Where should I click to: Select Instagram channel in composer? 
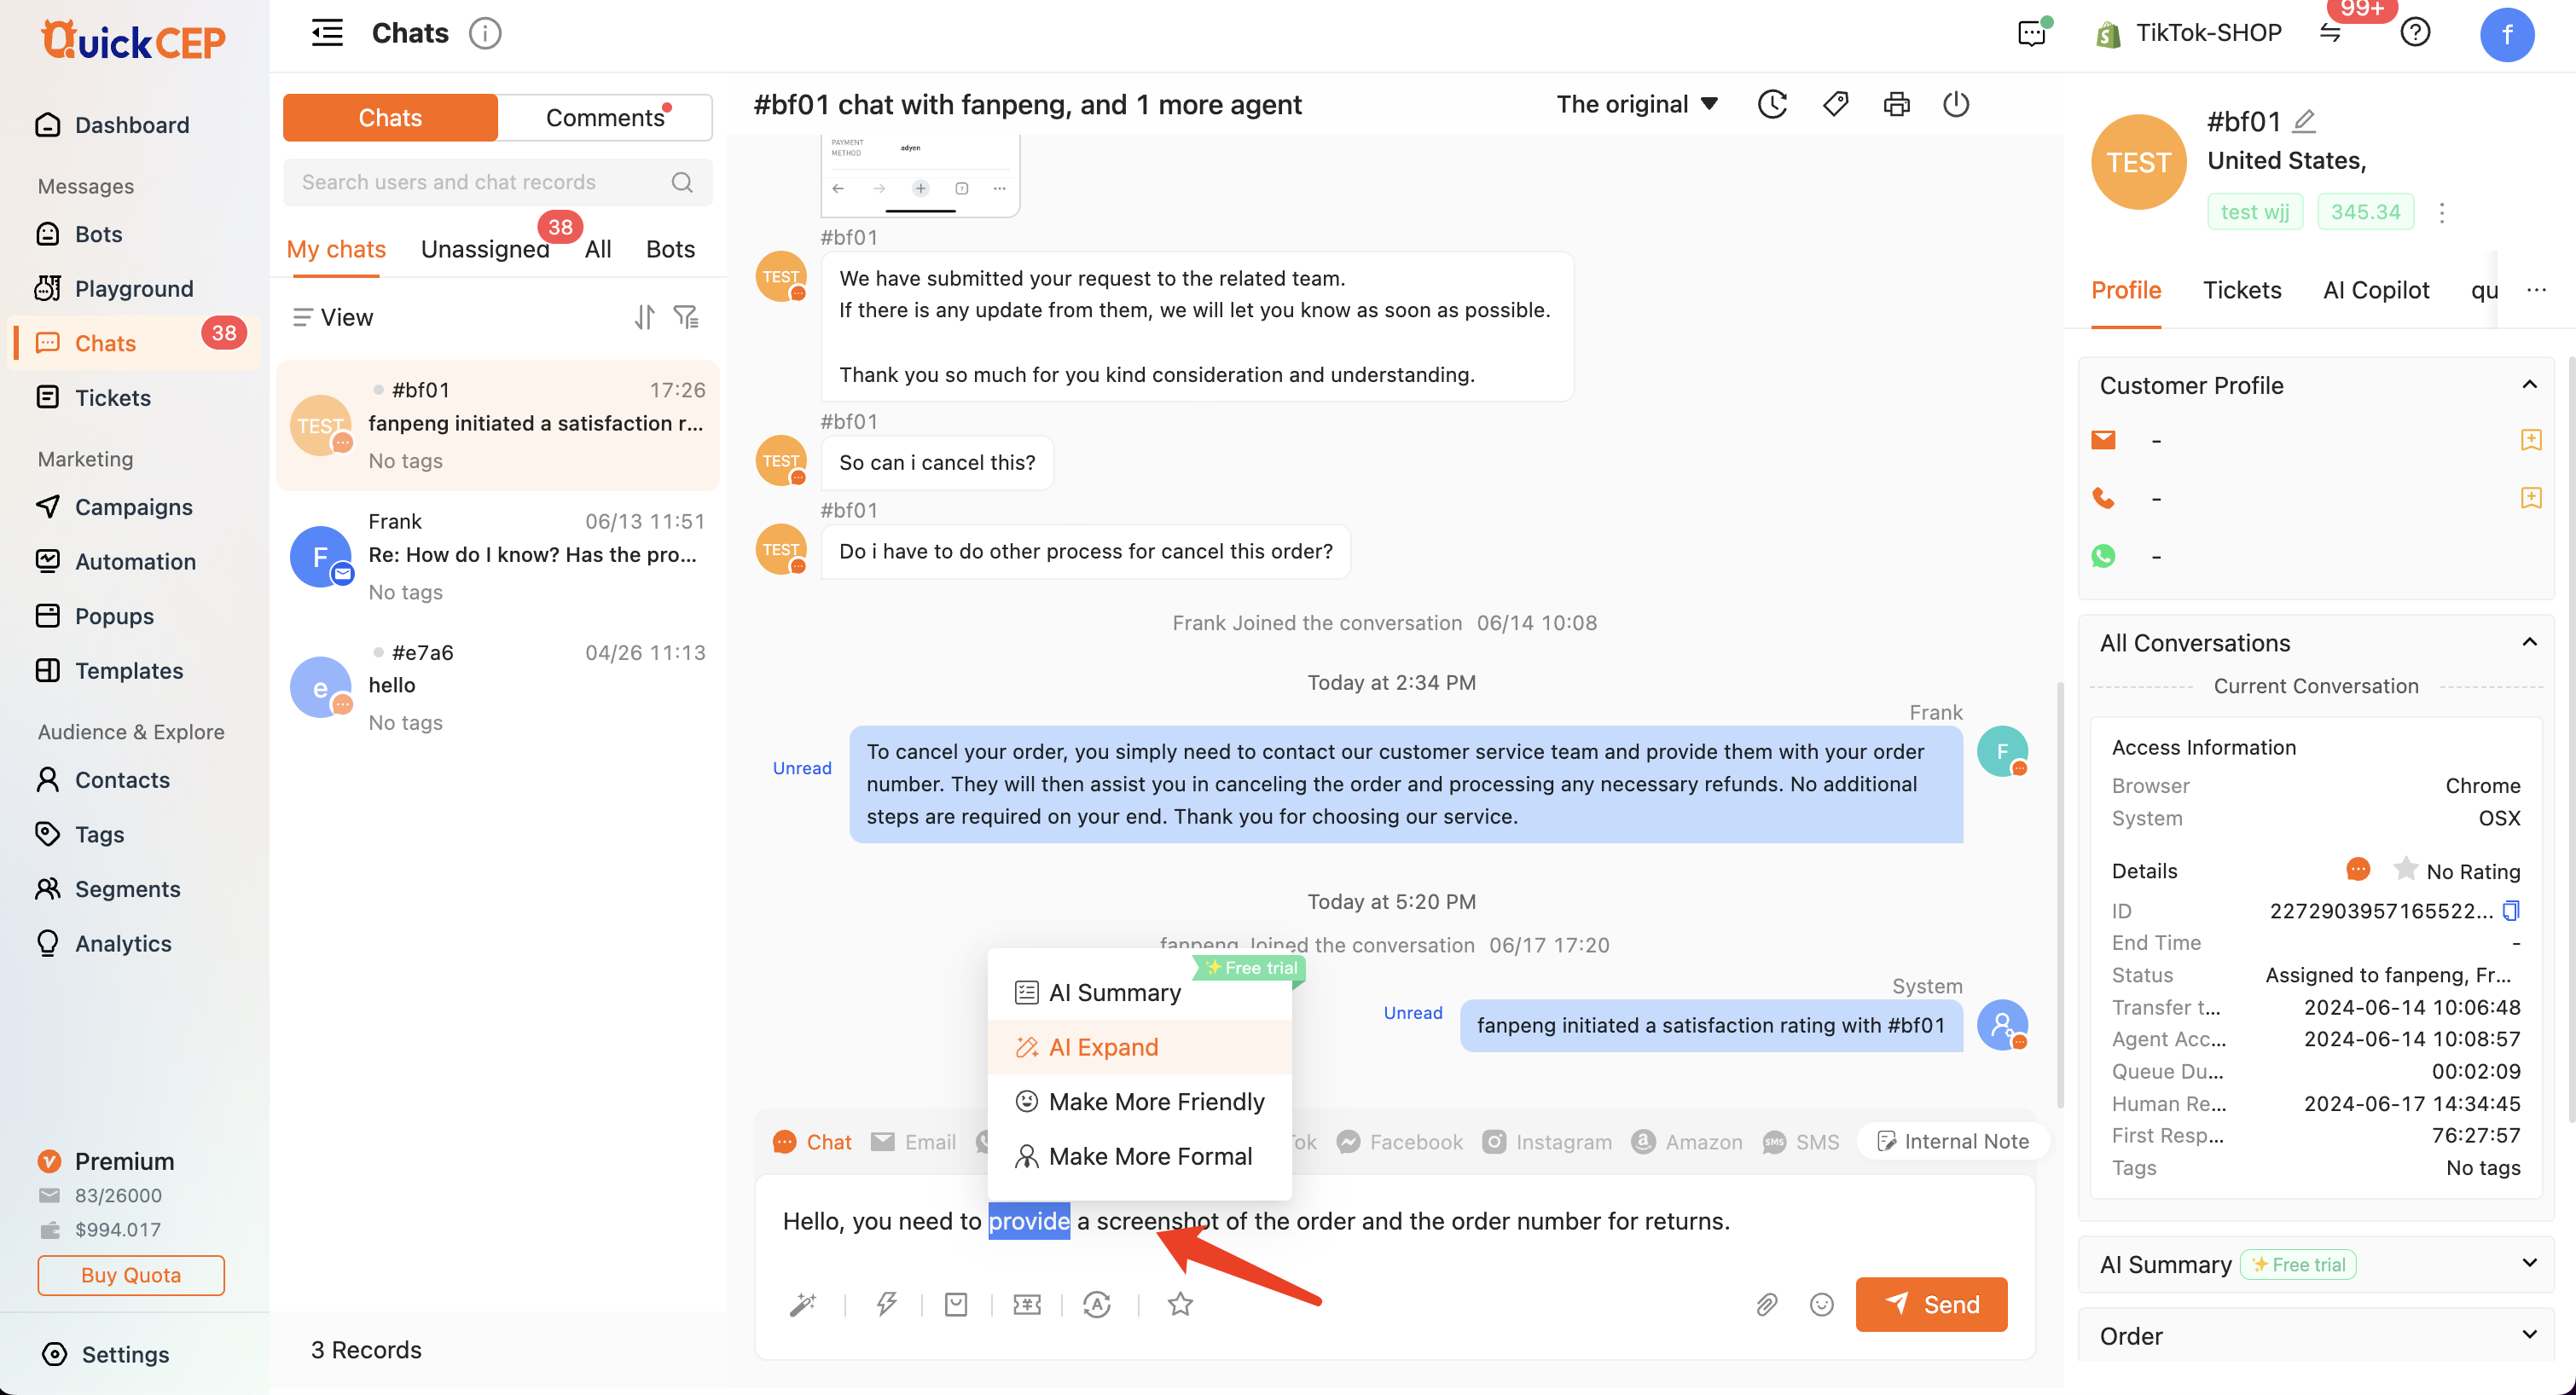1546,1141
